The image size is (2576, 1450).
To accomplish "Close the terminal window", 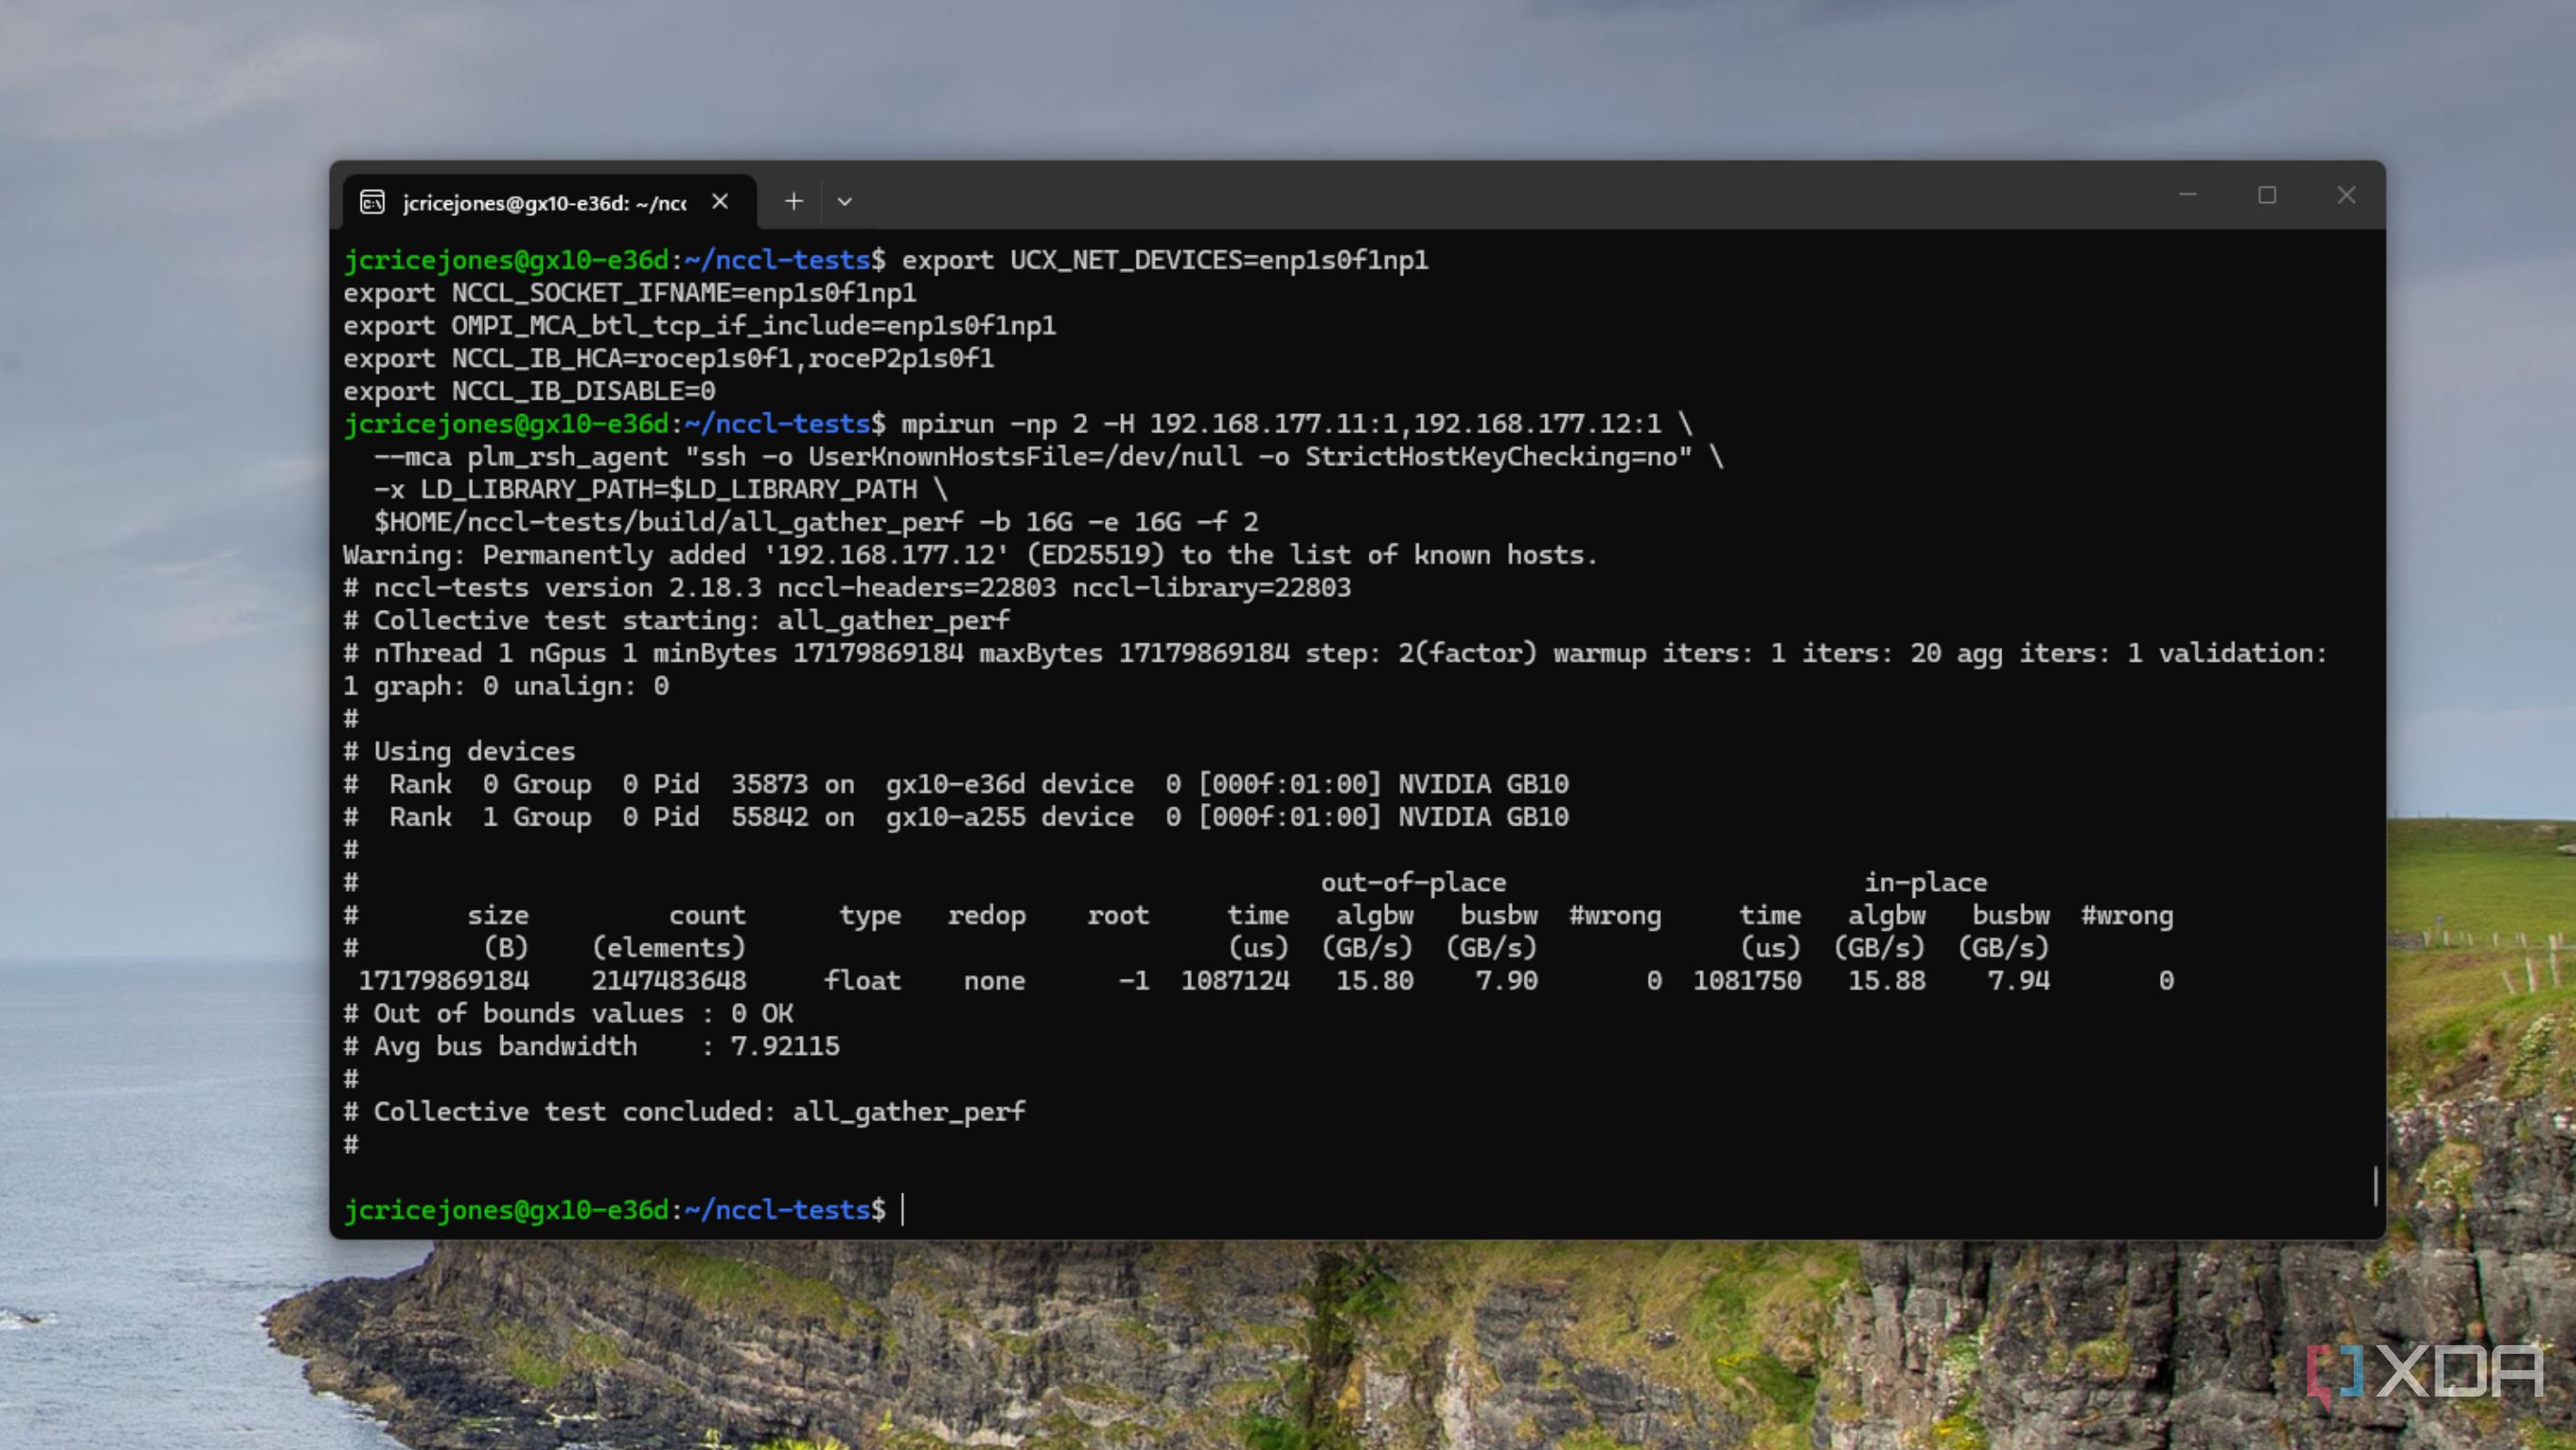I will pos(2346,195).
